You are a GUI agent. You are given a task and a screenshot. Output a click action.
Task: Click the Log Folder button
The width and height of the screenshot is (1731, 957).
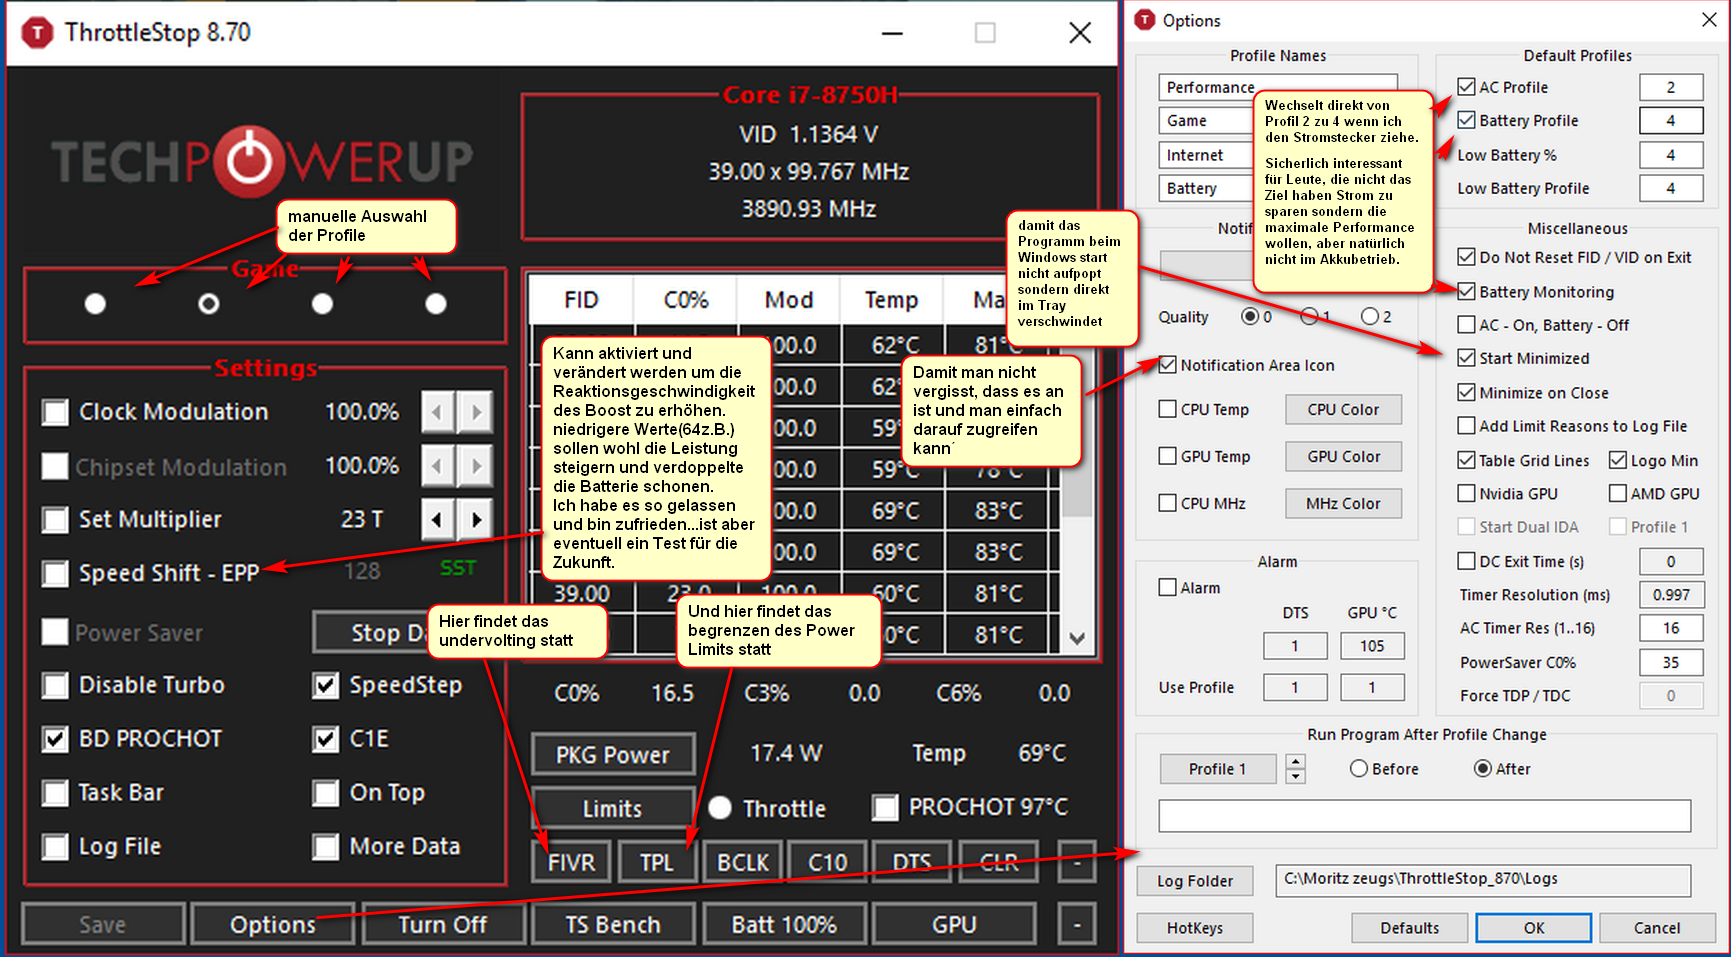click(x=1195, y=881)
